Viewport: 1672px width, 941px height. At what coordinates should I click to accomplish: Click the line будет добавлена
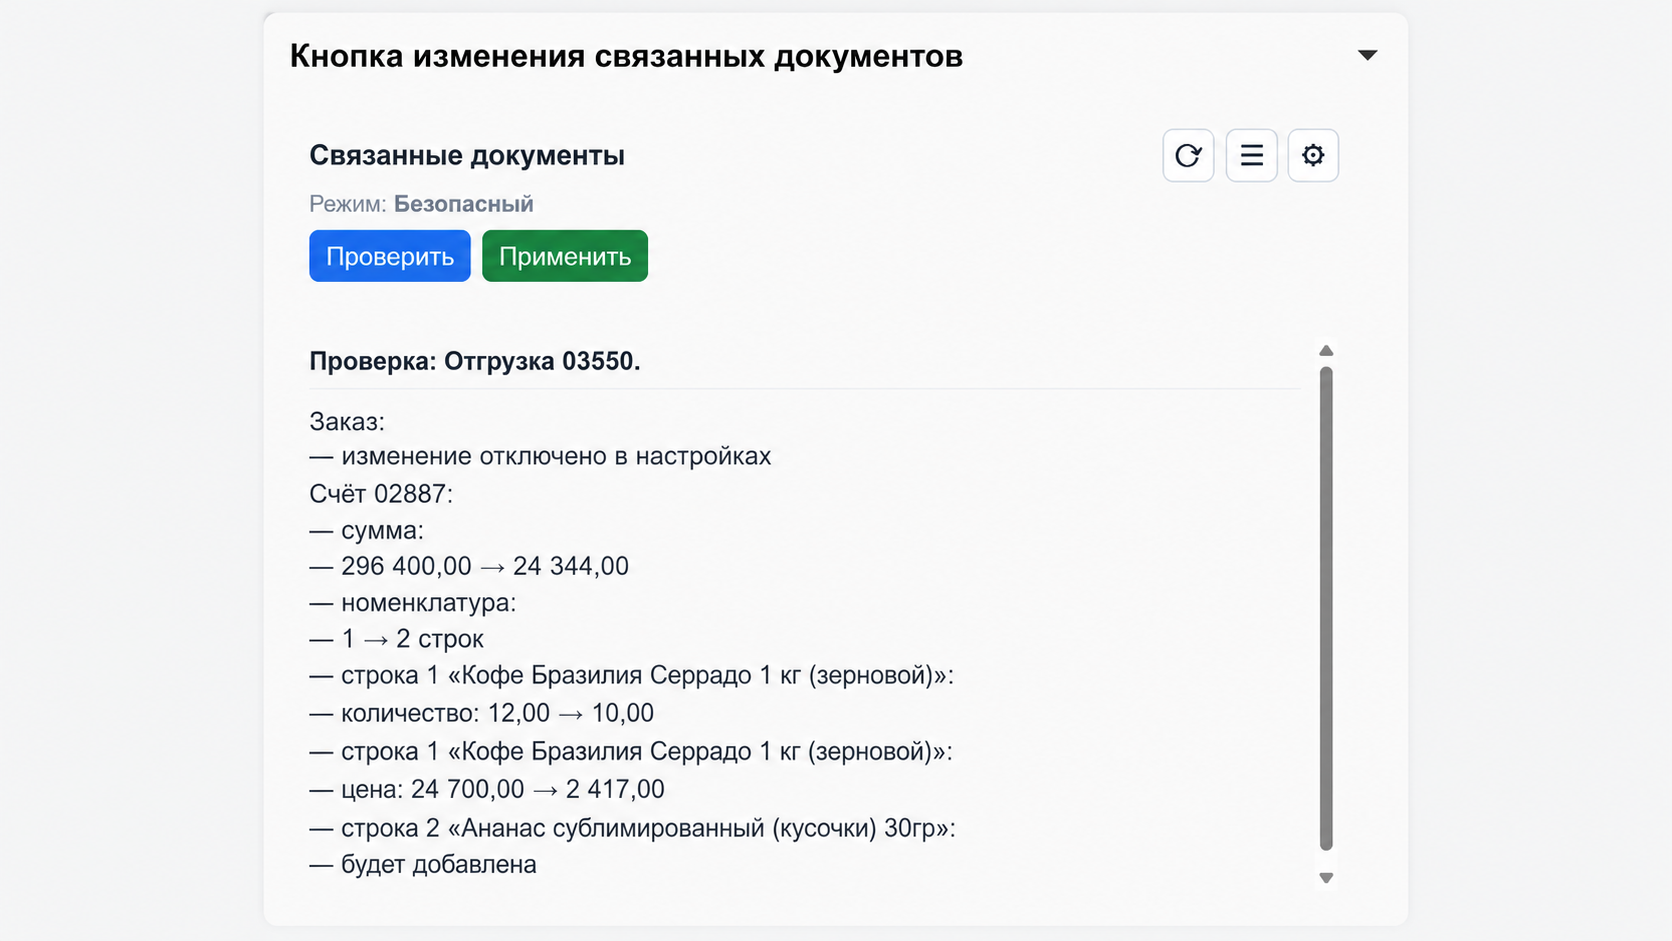pyautogui.click(x=423, y=864)
